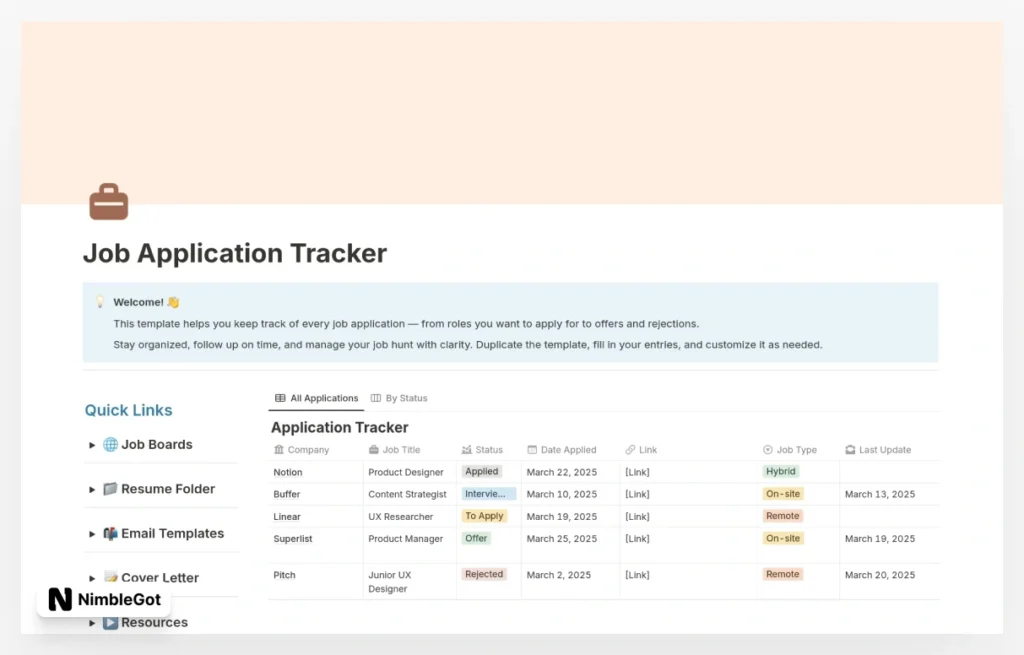Click the March 13, 2025 last update cell

click(x=889, y=494)
